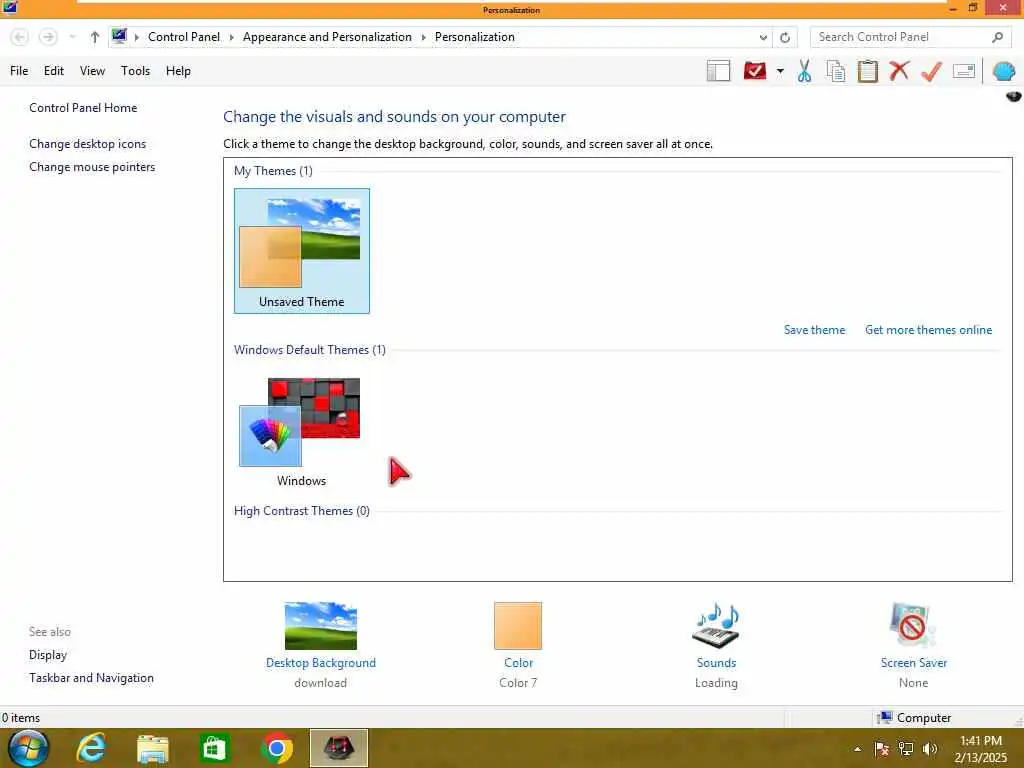1024x768 pixels.
Task: Open Desktop Background settings
Action: (x=321, y=626)
